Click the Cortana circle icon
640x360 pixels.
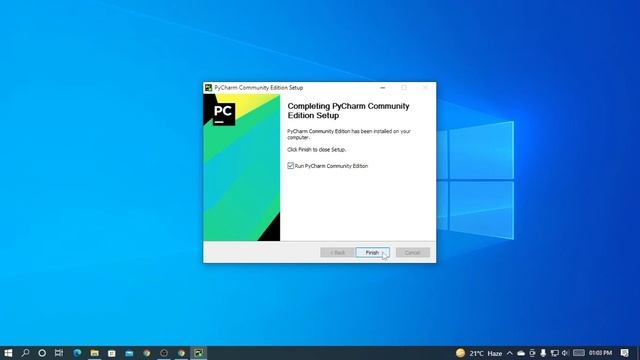[x=42, y=353]
